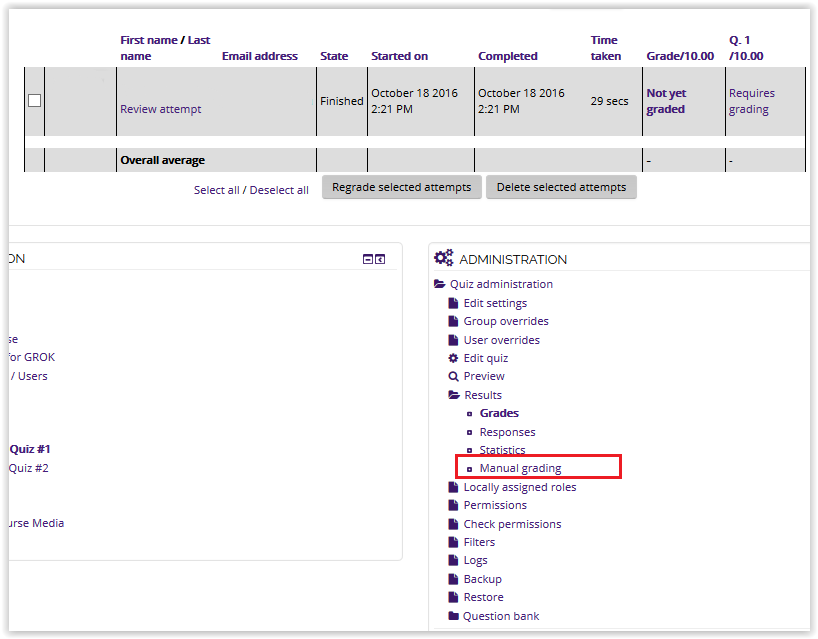This screenshot has height=639, width=818.
Task: Open Users link in navigation block
Action: [33, 376]
